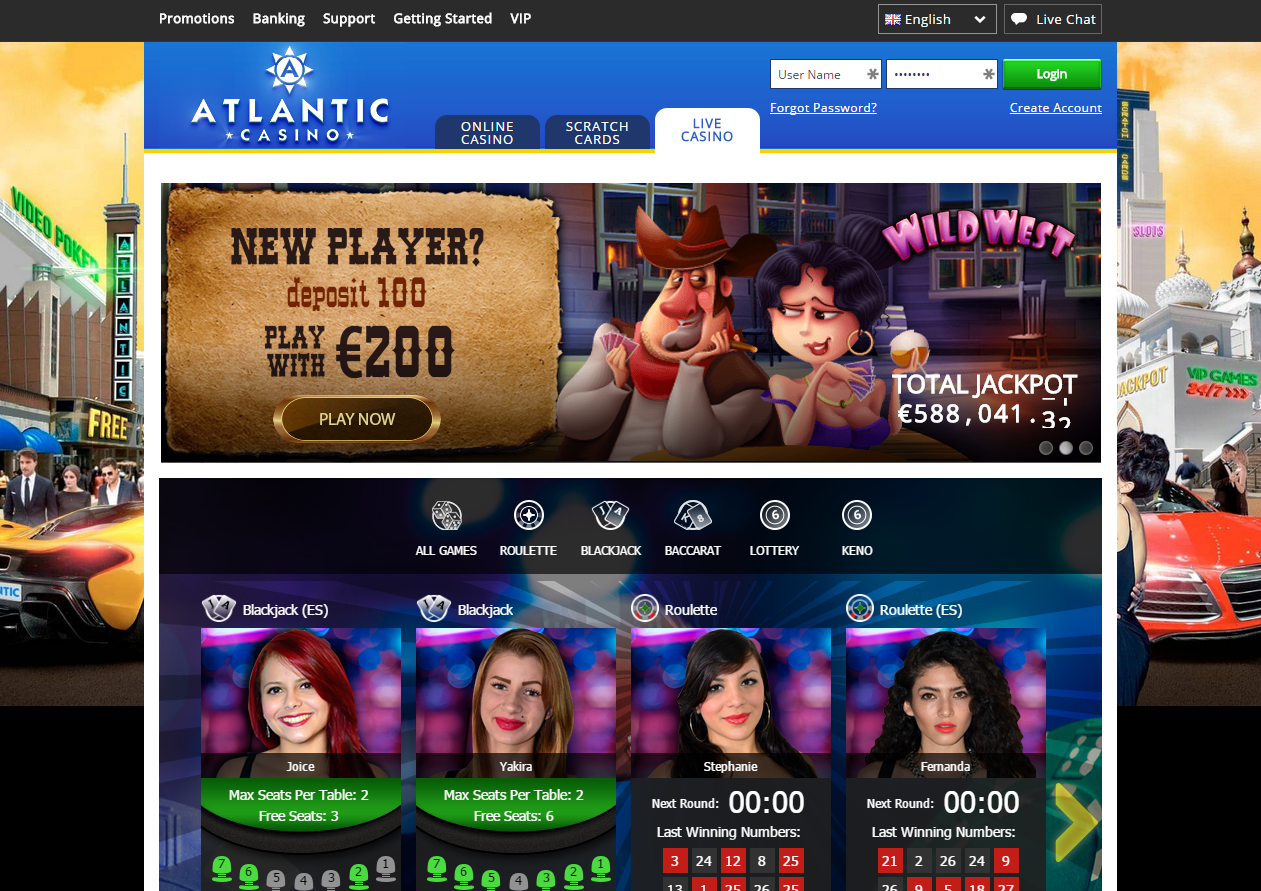
Task: Pick the Baccarat cards icon
Action: point(692,516)
